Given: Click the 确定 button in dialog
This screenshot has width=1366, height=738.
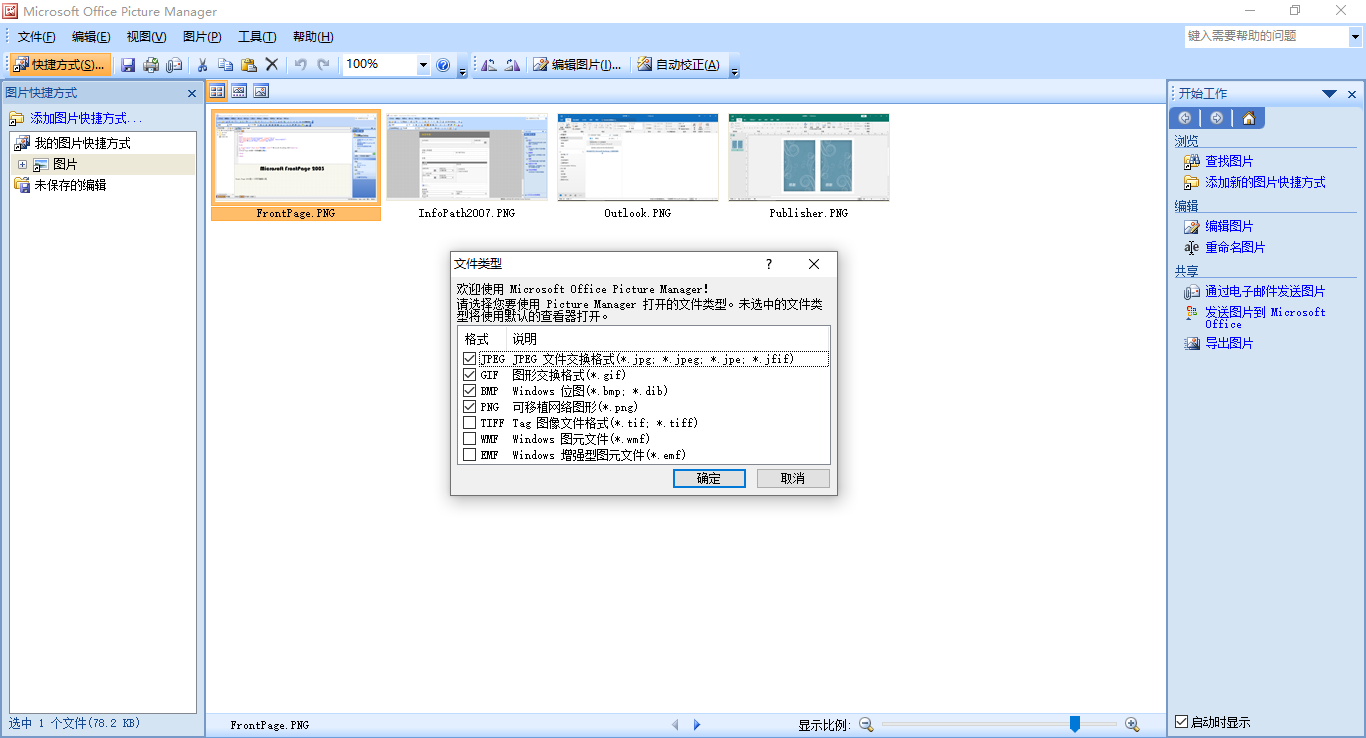Looking at the screenshot, I should point(709,479).
